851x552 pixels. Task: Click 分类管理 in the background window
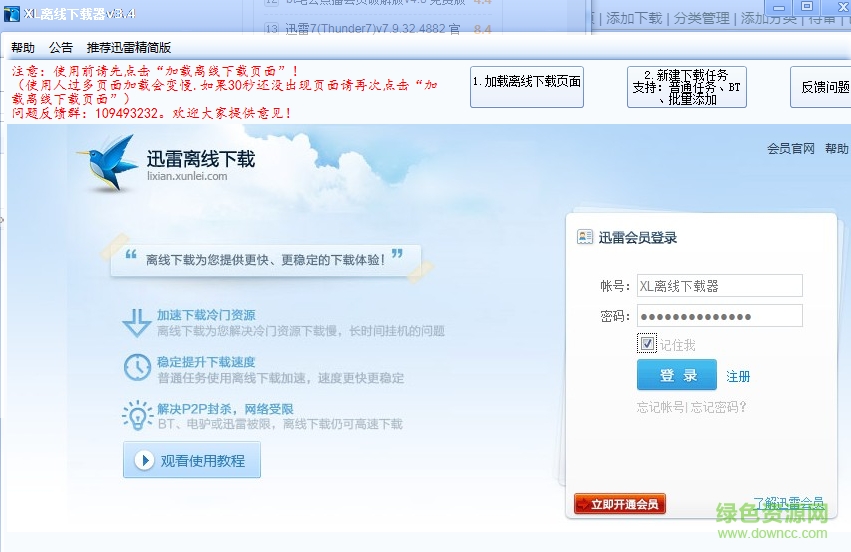coord(701,18)
